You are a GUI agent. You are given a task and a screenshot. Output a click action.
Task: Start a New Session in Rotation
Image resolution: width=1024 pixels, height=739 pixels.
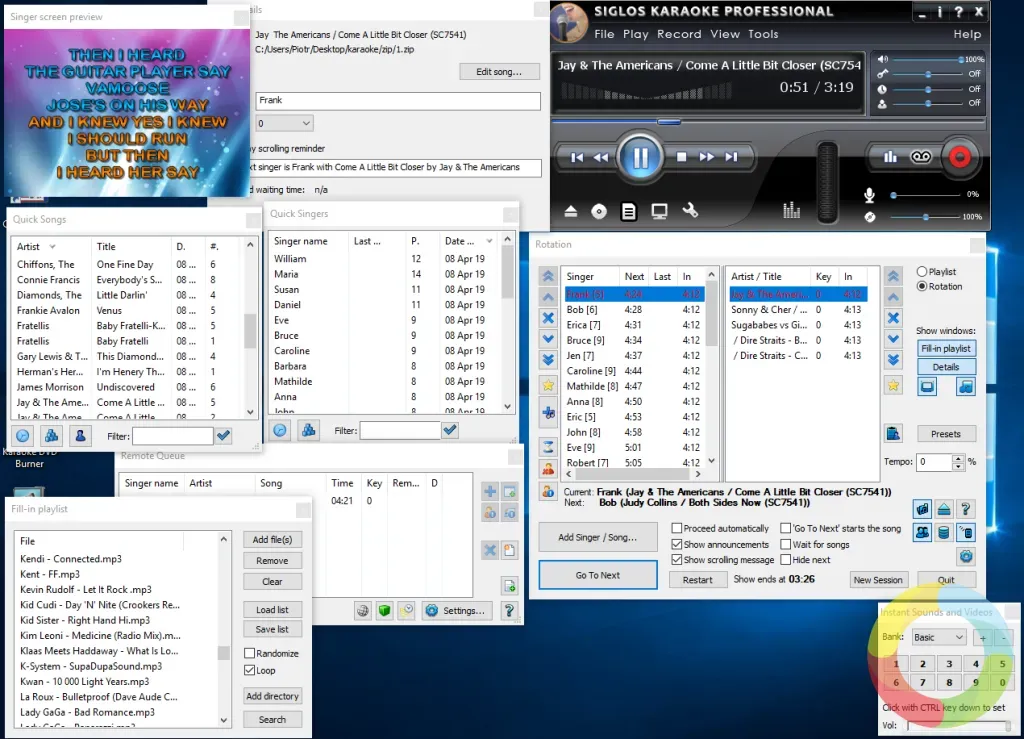[x=878, y=580]
